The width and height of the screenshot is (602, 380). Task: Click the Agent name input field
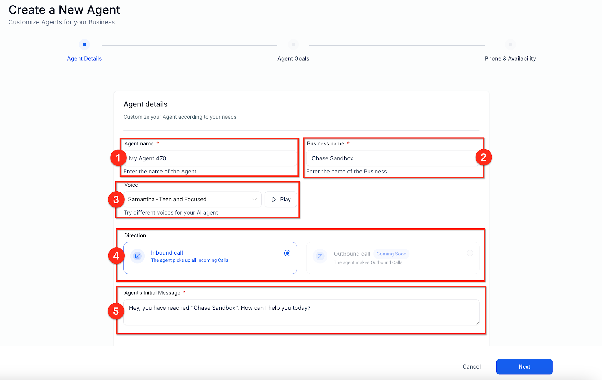210,158
